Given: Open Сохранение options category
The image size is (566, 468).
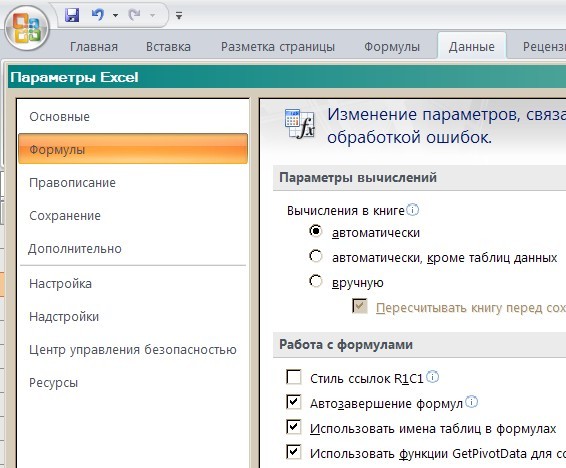Looking at the screenshot, I should pyautogui.click(x=133, y=215).
